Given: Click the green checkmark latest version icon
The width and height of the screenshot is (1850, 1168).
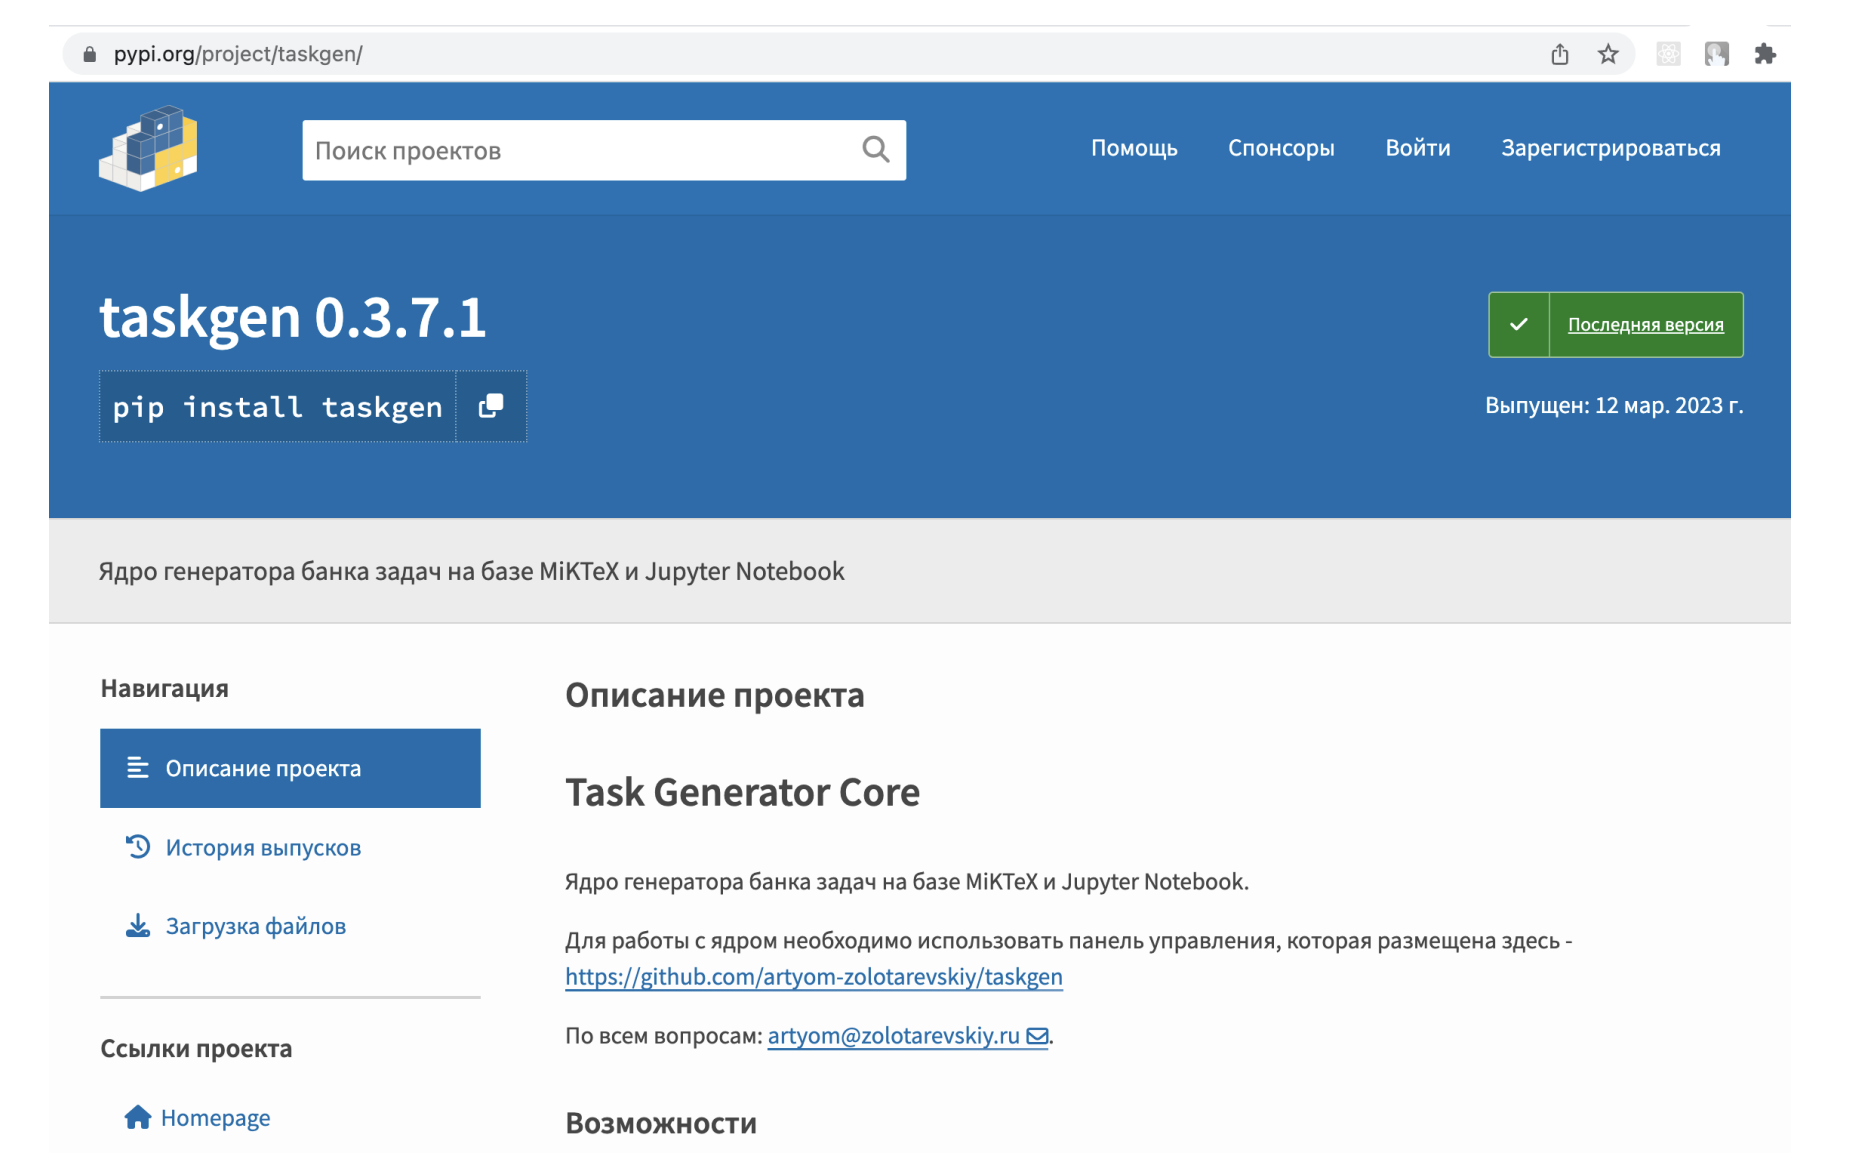Looking at the screenshot, I should (1518, 324).
